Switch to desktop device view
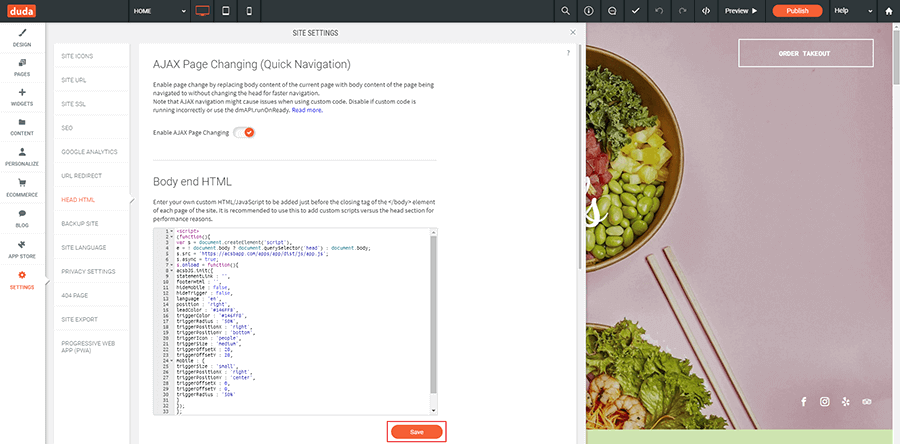This screenshot has width=900, height=444. tap(203, 11)
